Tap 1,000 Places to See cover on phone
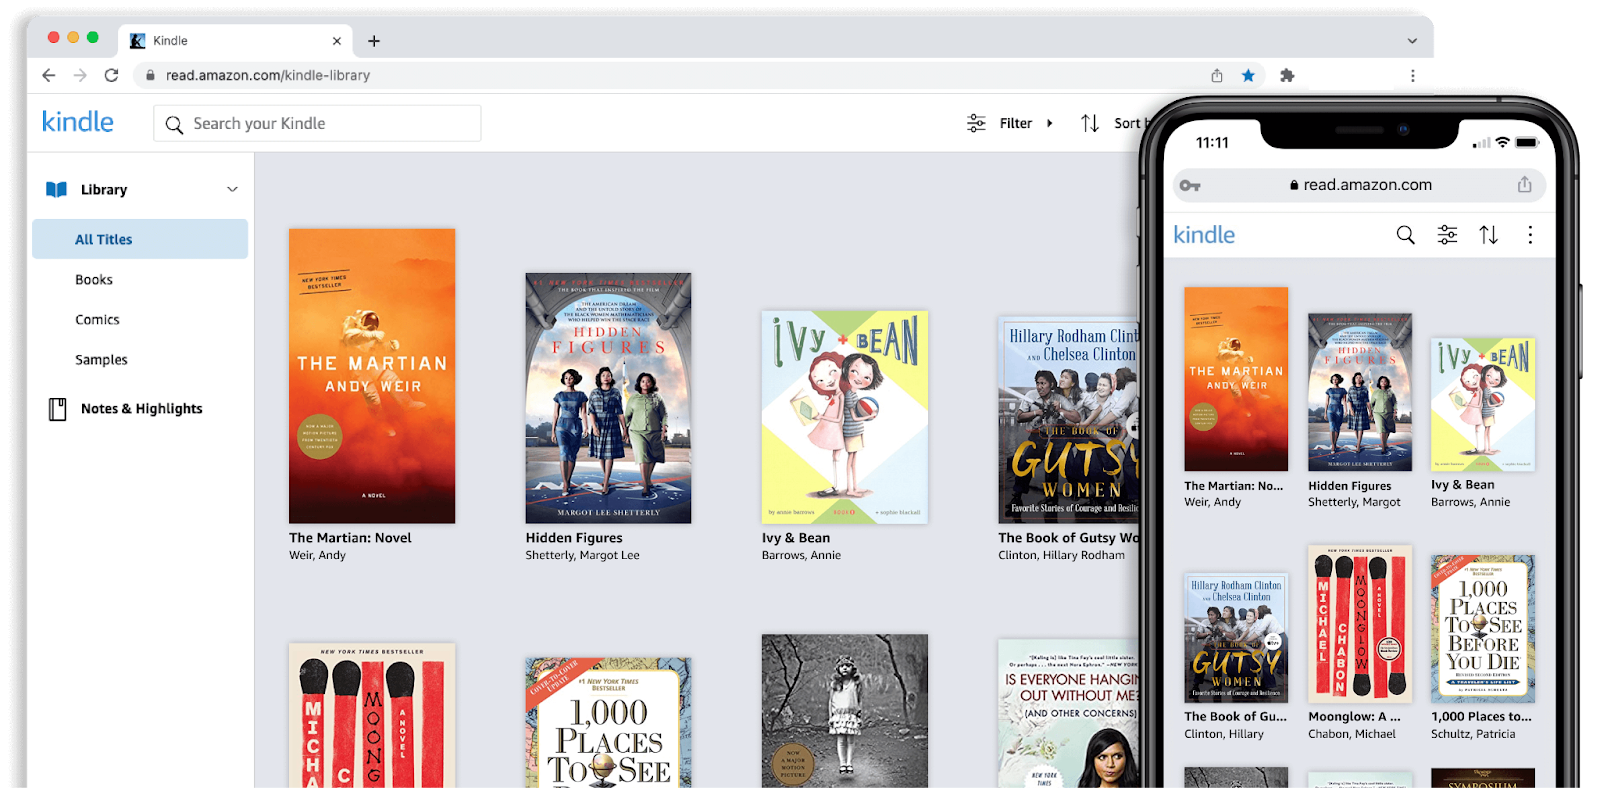The height and width of the screenshot is (788, 1600). point(1483,629)
